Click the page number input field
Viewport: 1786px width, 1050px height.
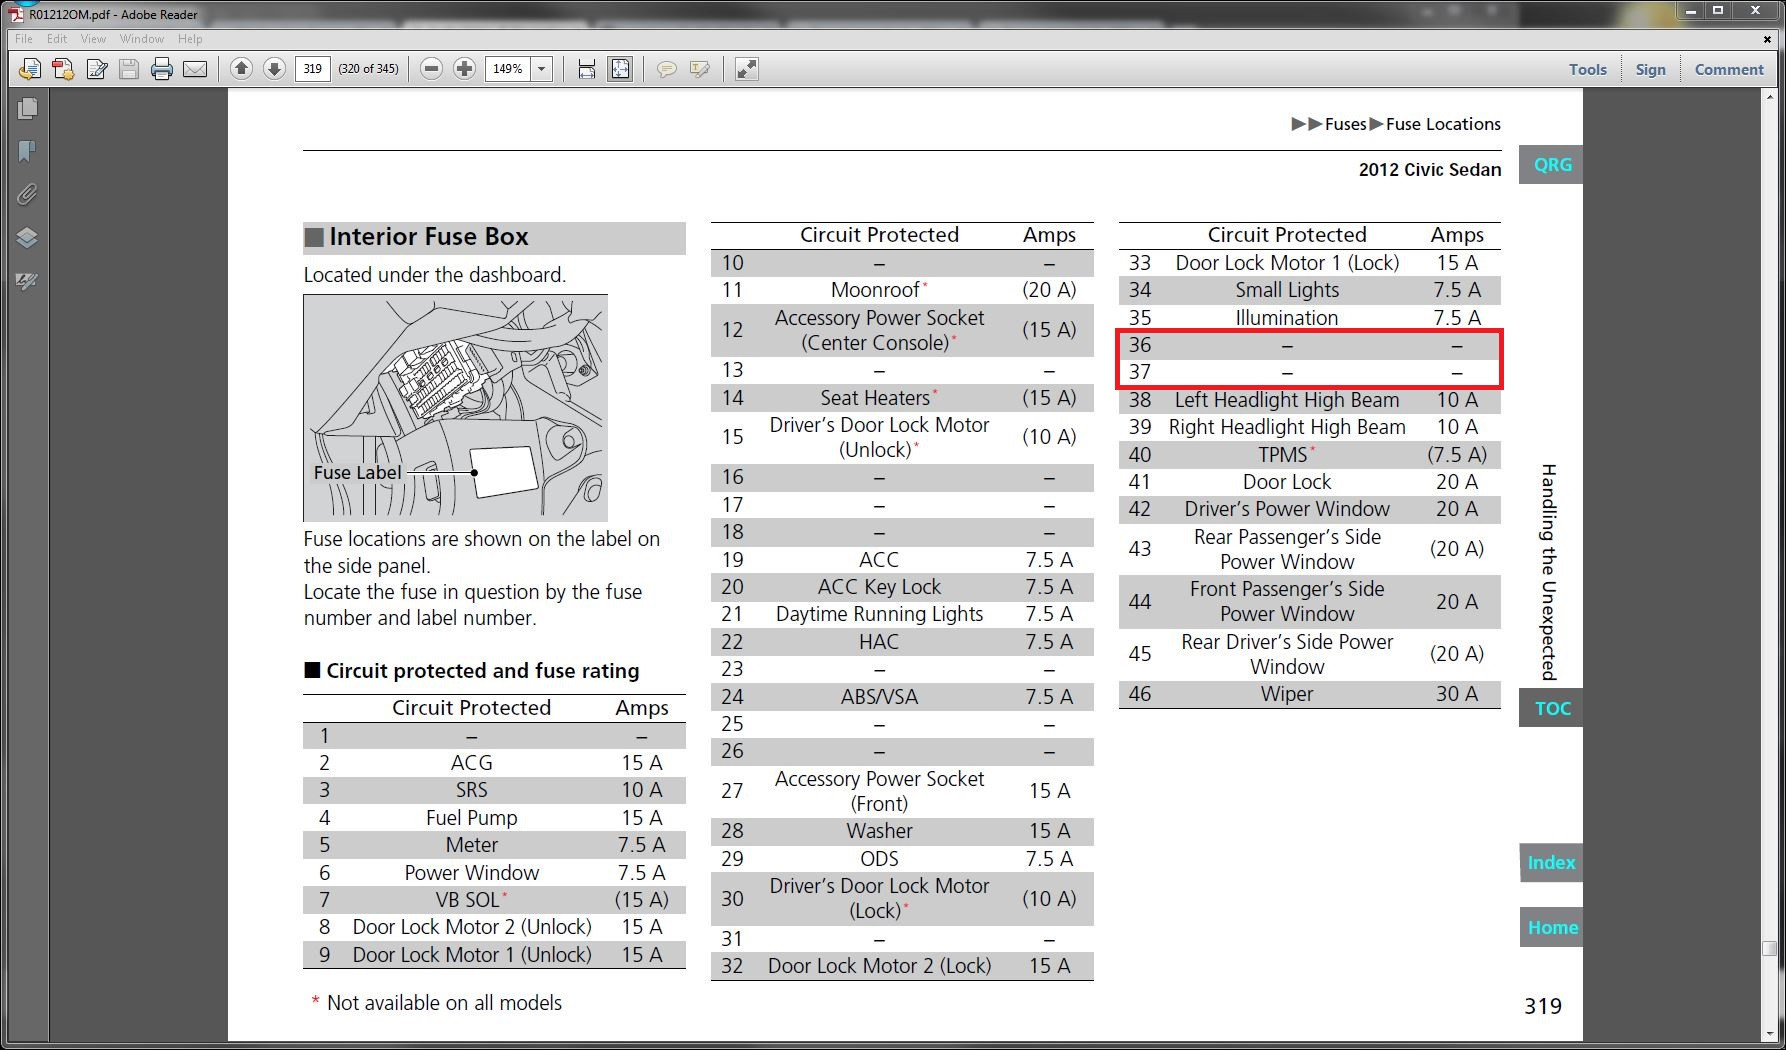coord(313,69)
